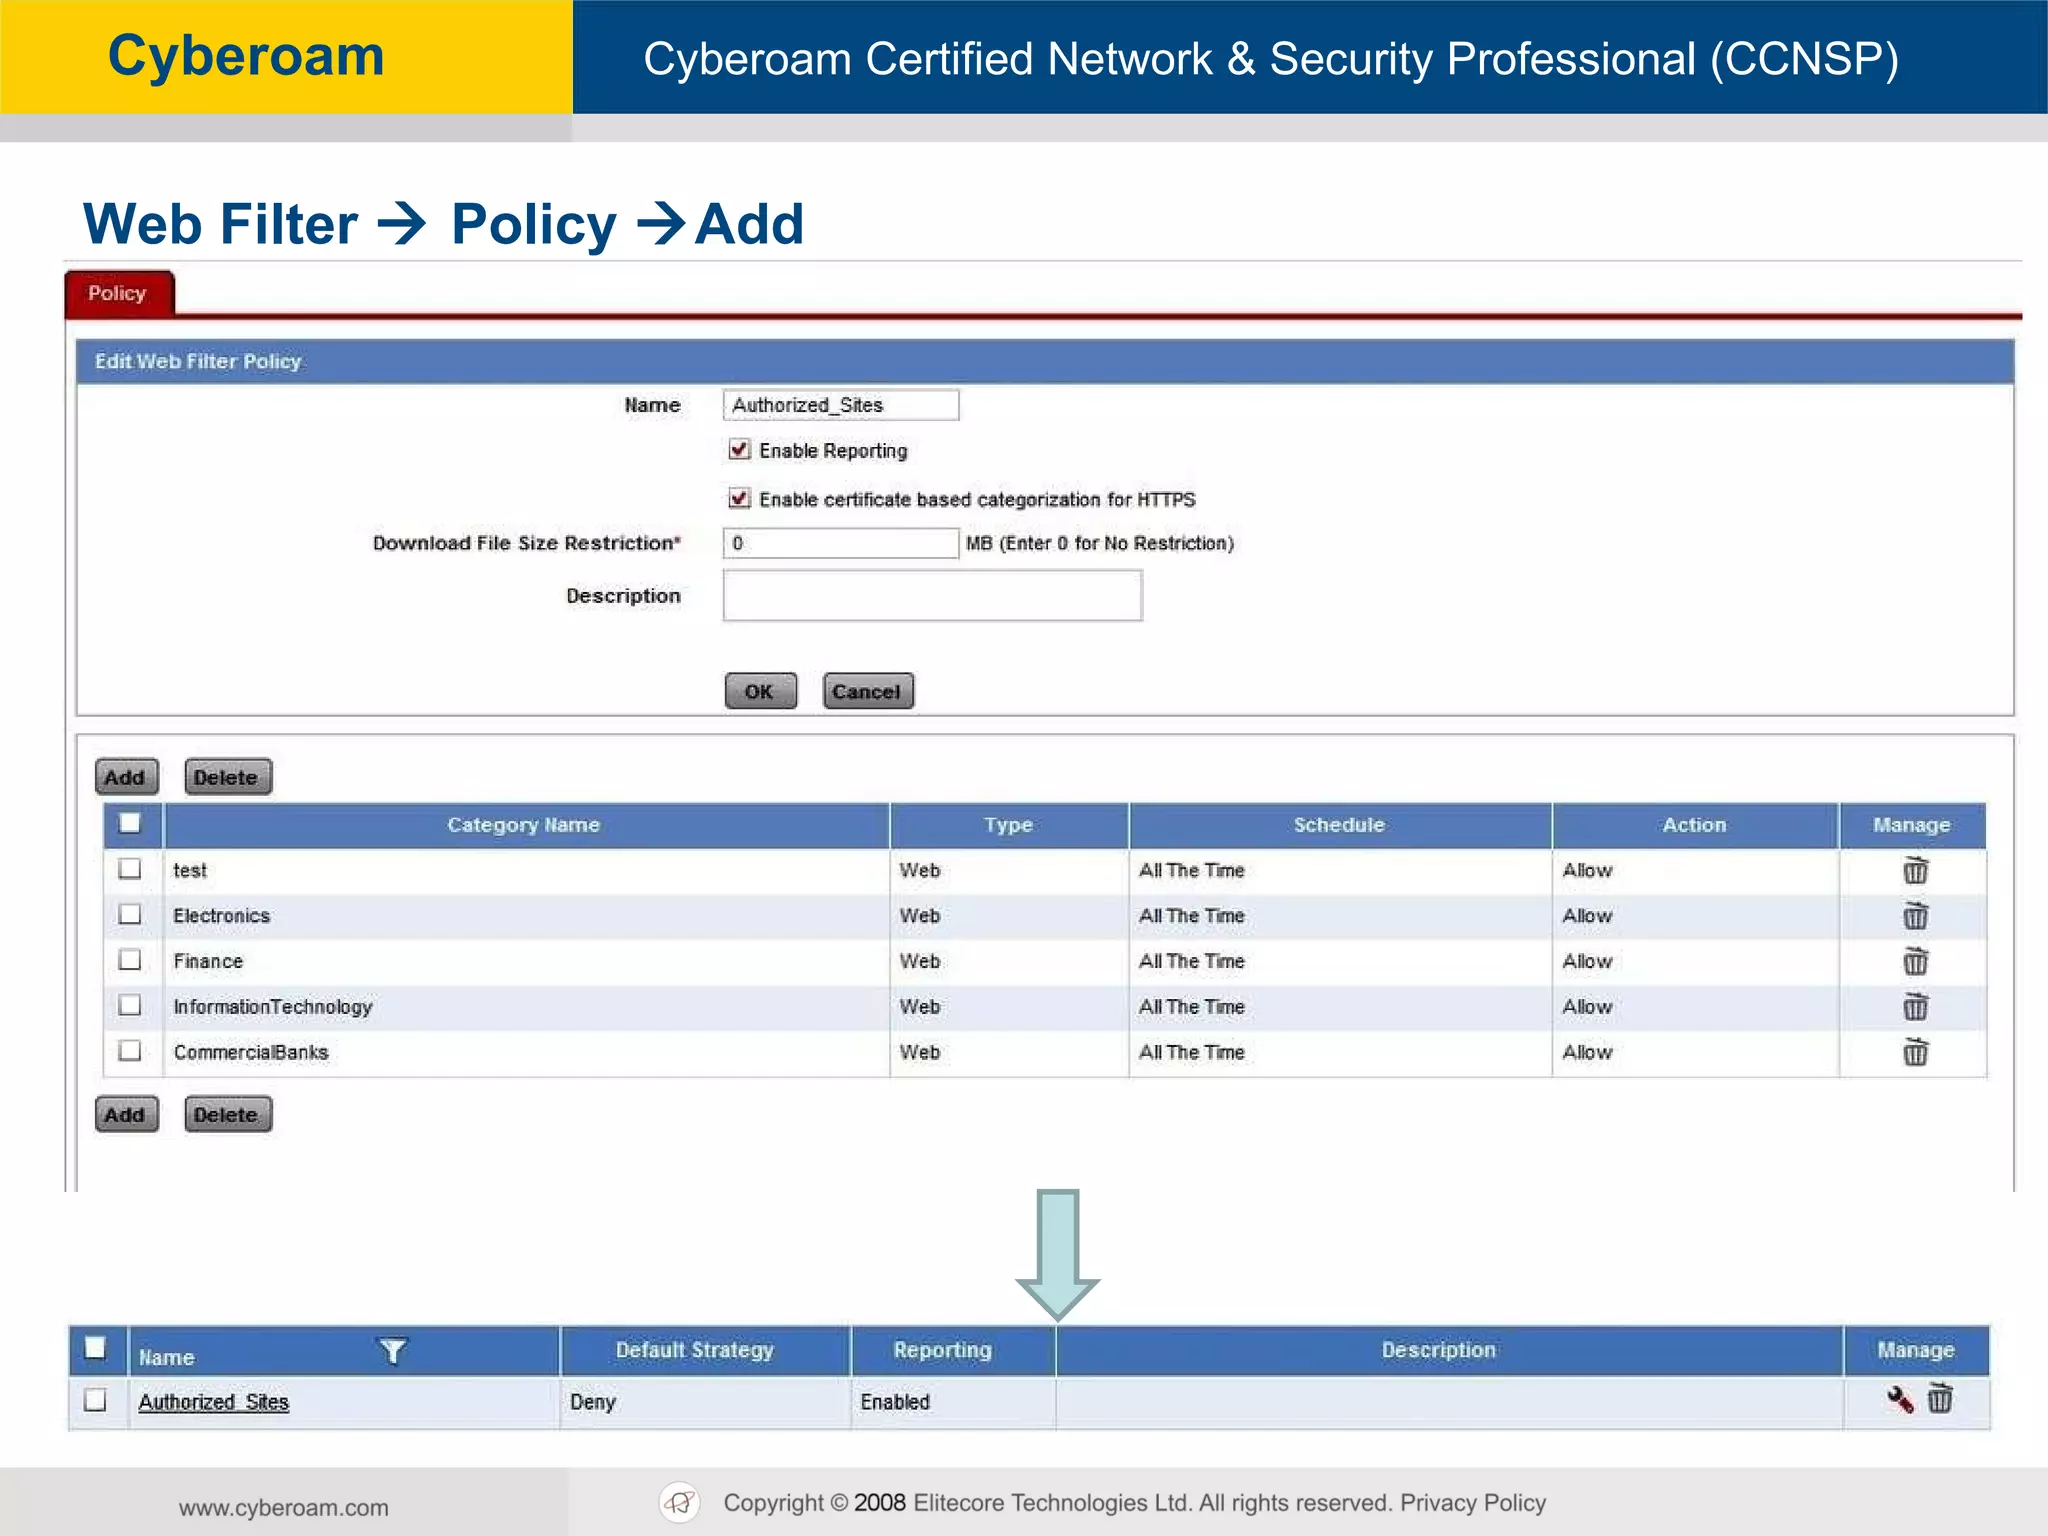The image size is (2048, 1536).
Task: Click the Cancel button
Action: pos(868,691)
